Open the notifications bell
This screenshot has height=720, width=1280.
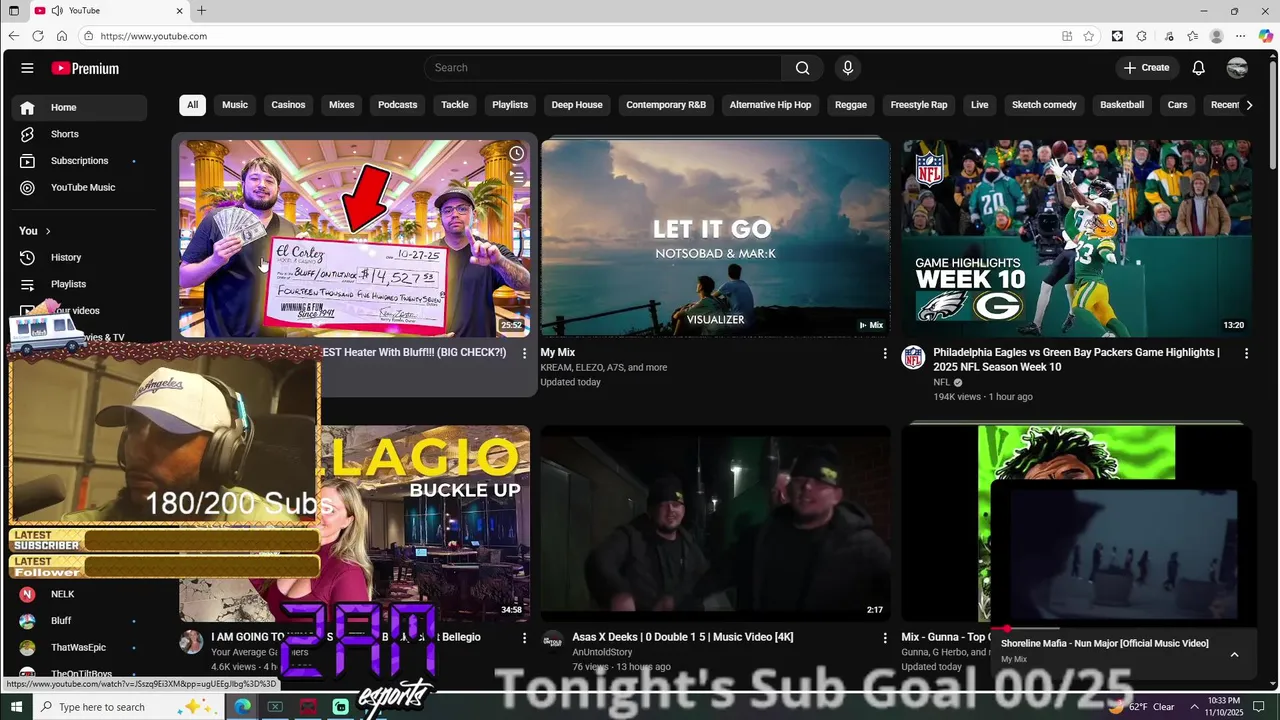point(1198,68)
